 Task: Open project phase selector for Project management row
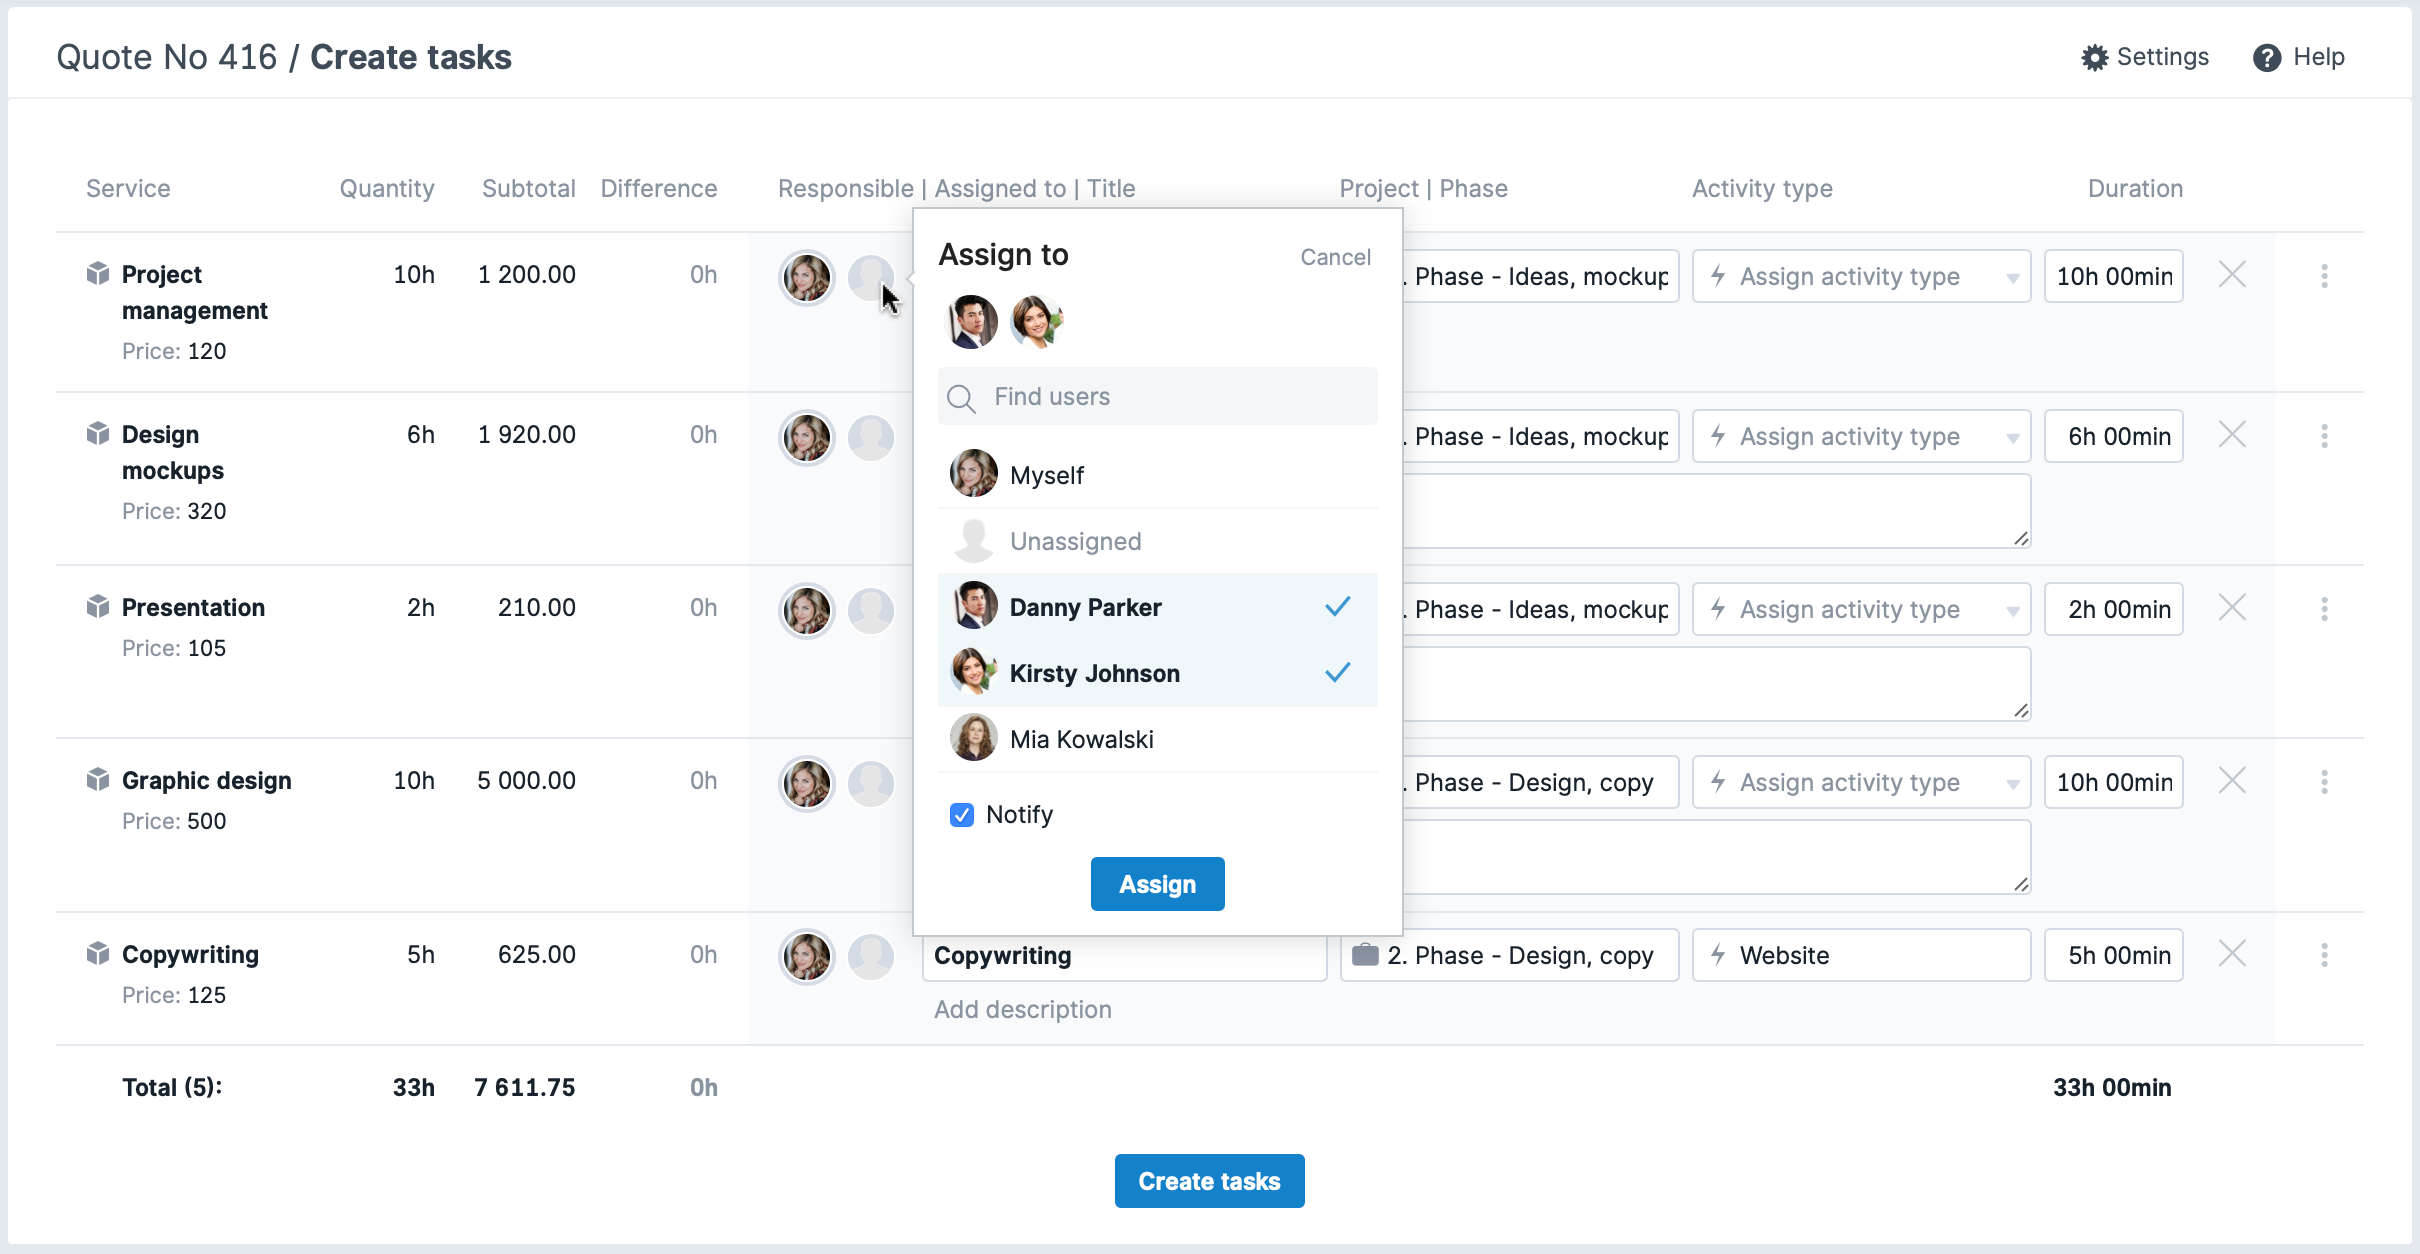pyautogui.click(x=1541, y=276)
